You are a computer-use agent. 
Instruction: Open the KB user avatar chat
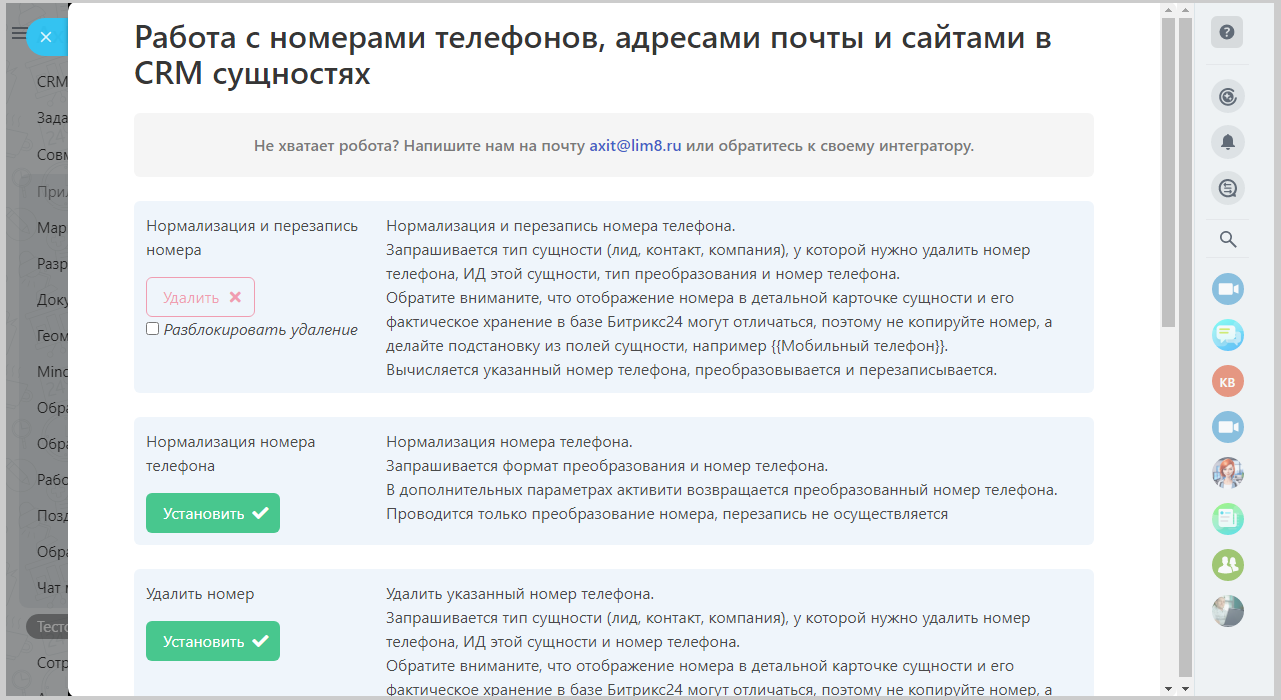pyautogui.click(x=1228, y=382)
